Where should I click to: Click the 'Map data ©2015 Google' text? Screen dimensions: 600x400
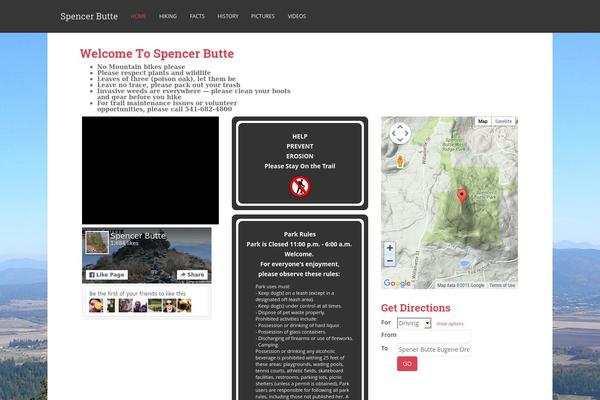click(x=460, y=285)
